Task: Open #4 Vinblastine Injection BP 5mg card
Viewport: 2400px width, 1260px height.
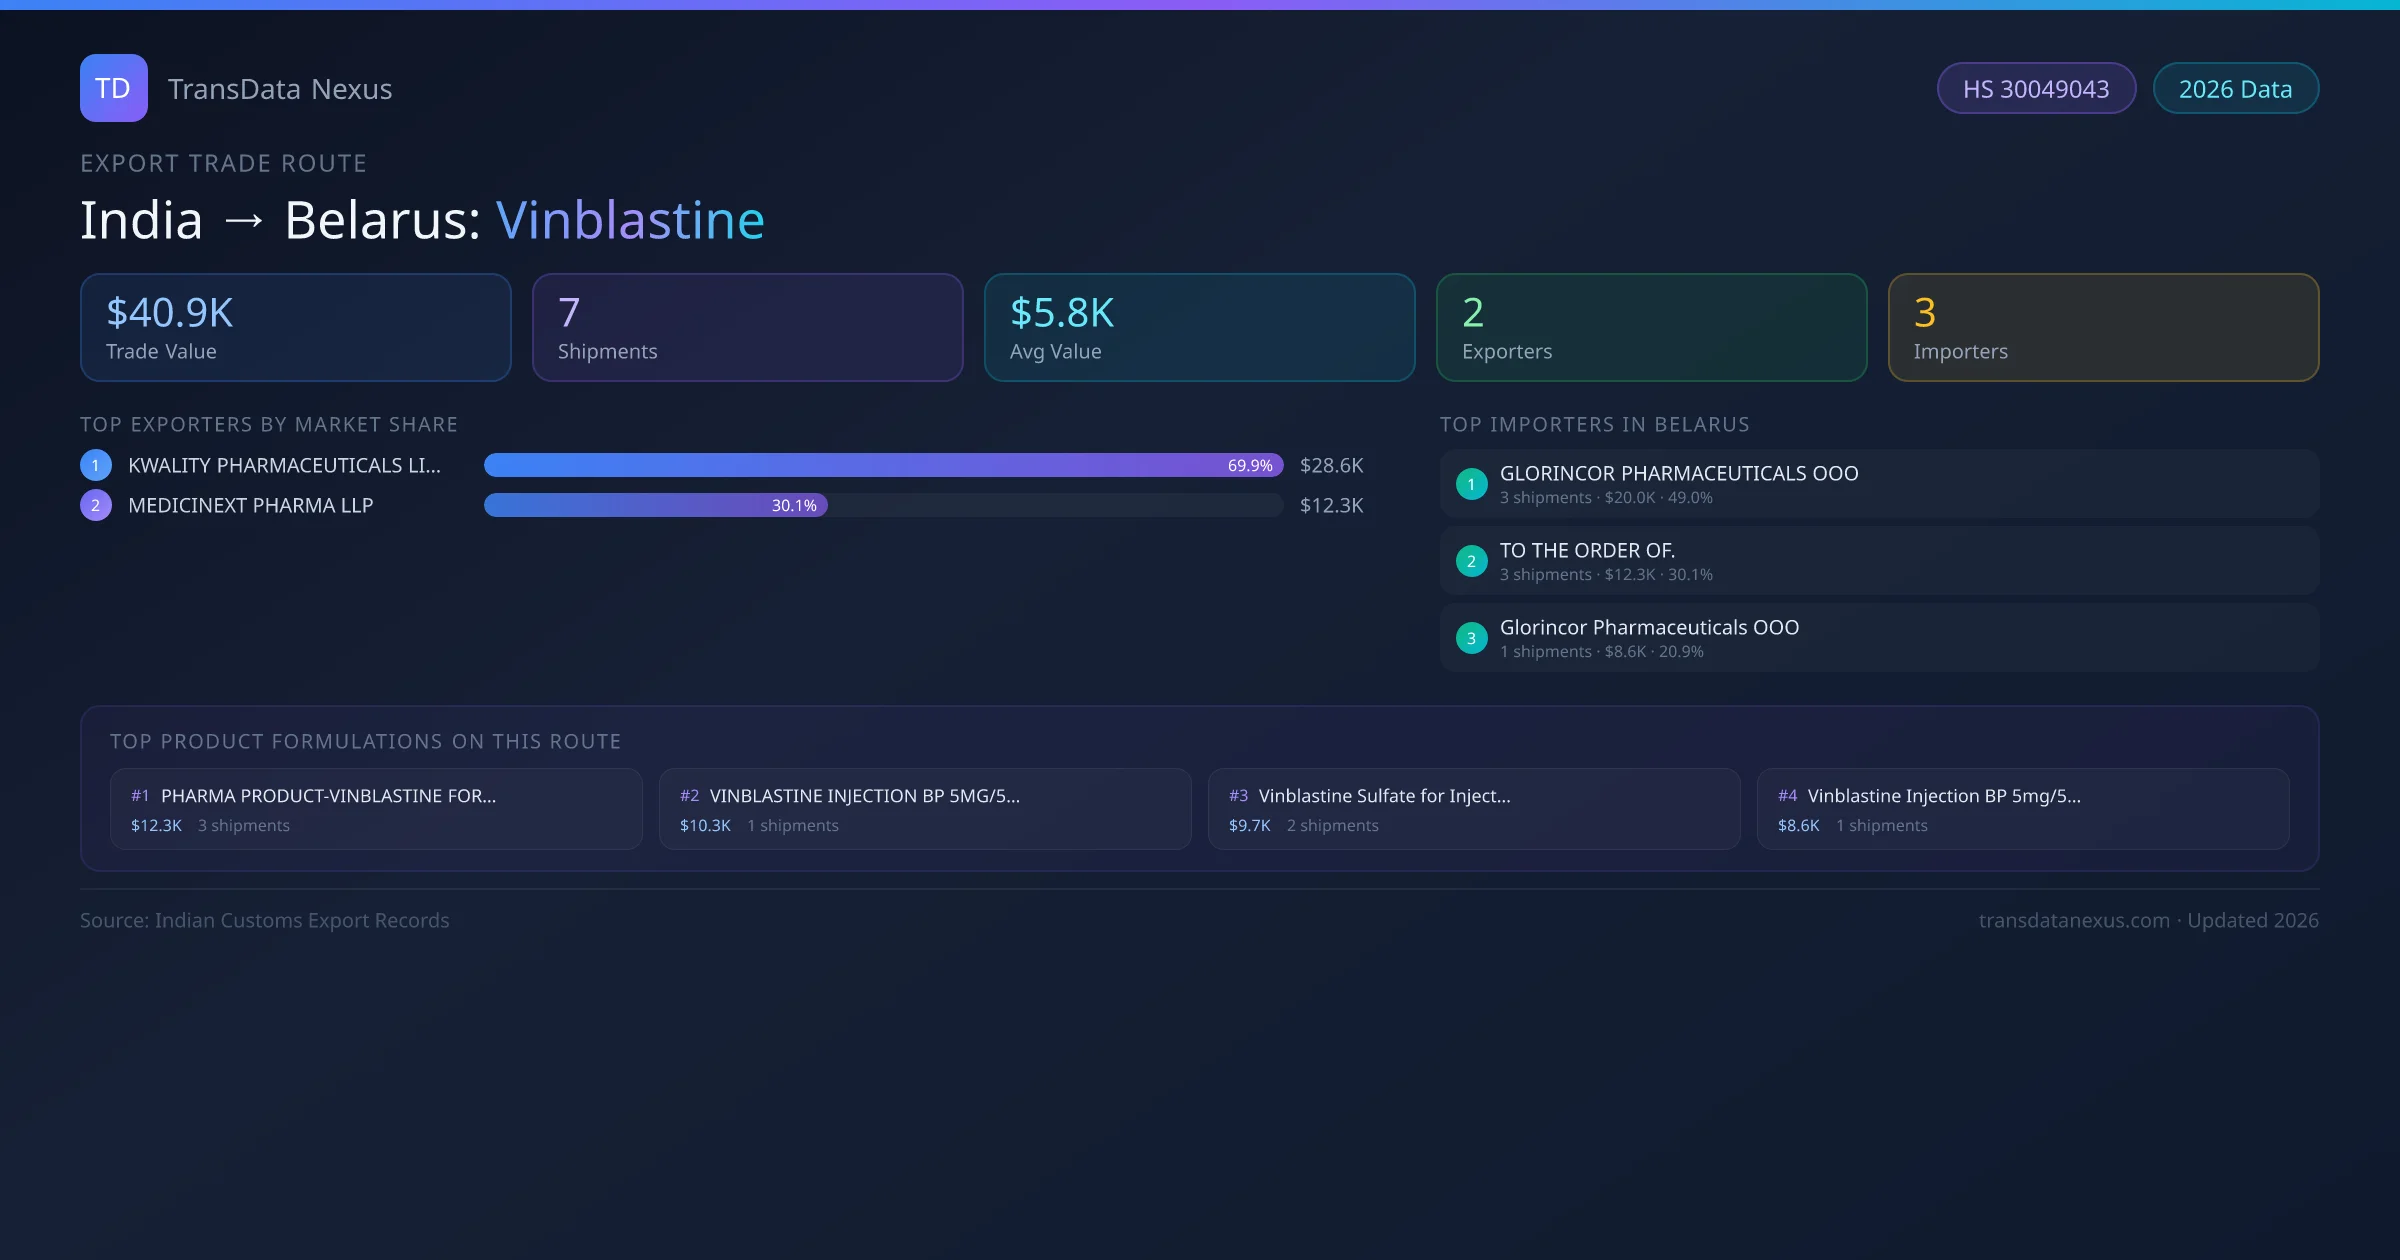Action: click(2023, 809)
